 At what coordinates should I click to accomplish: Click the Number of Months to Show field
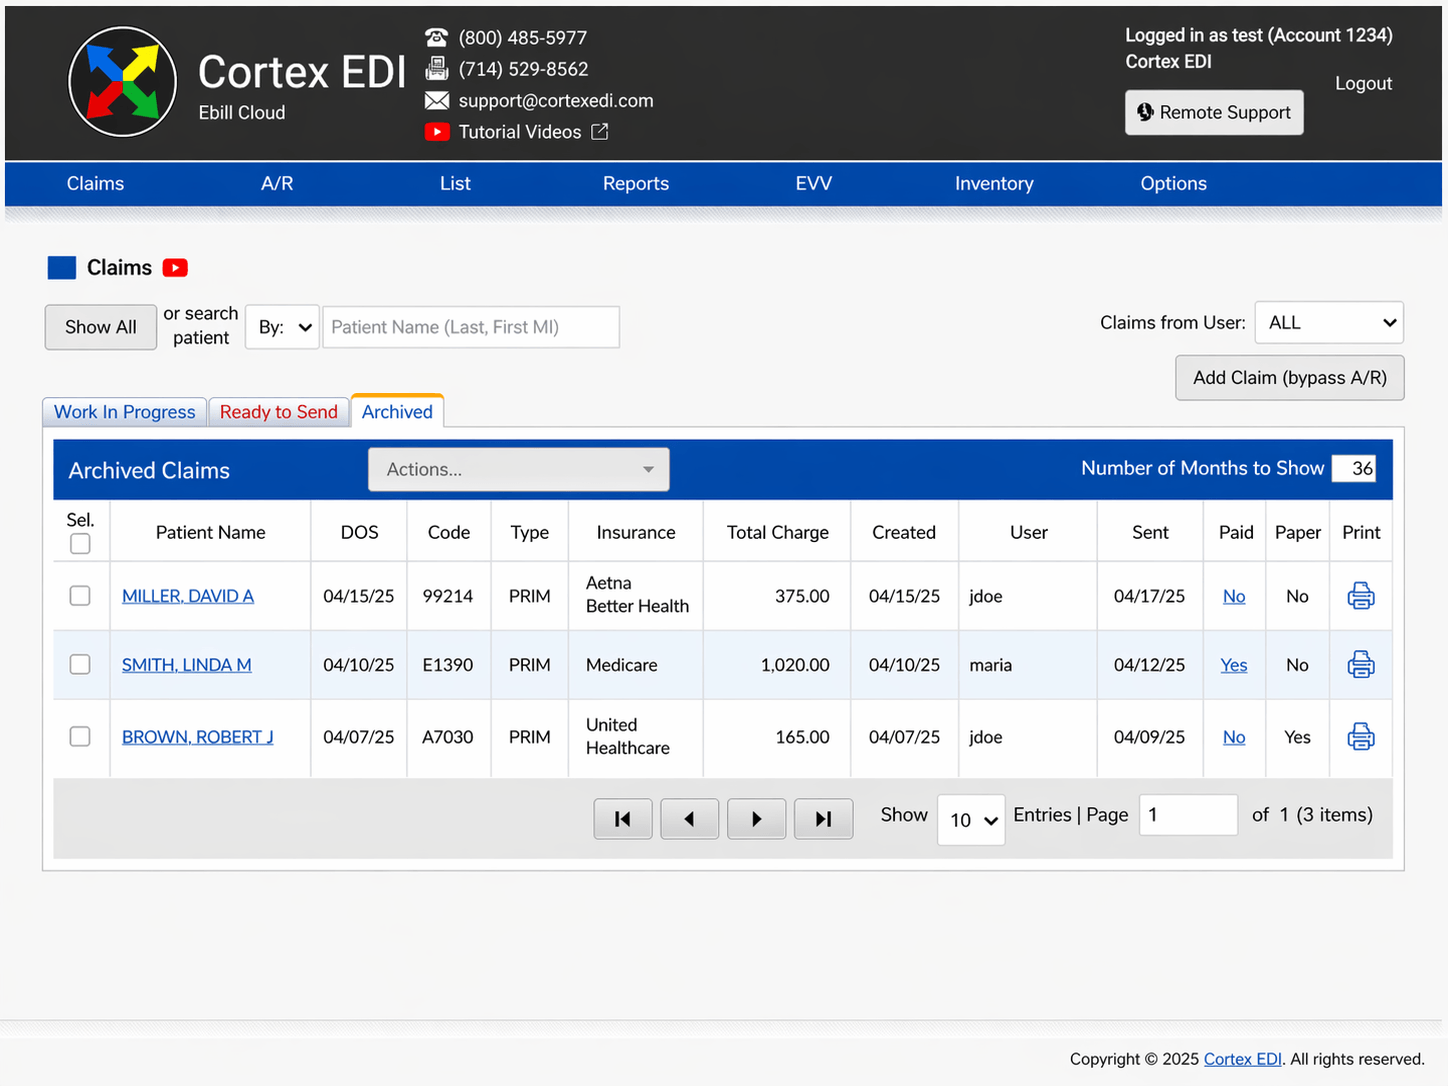point(1355,468)
